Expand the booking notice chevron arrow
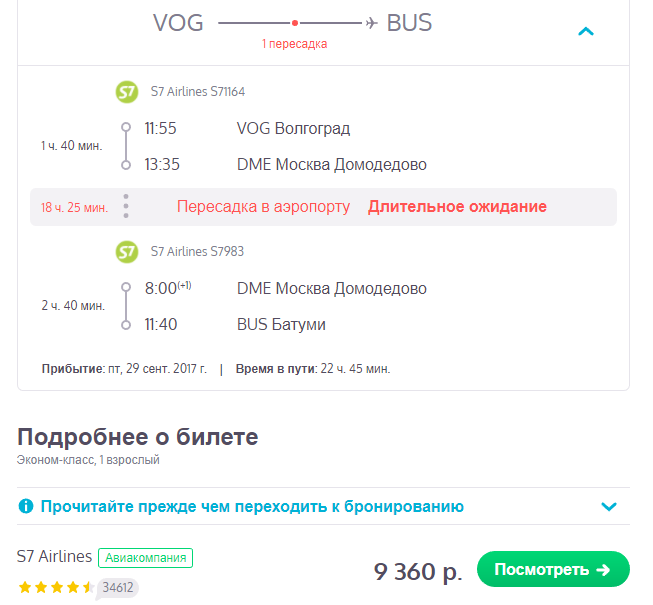Screen dimensions: 653x605 click(x=609, y=506)
